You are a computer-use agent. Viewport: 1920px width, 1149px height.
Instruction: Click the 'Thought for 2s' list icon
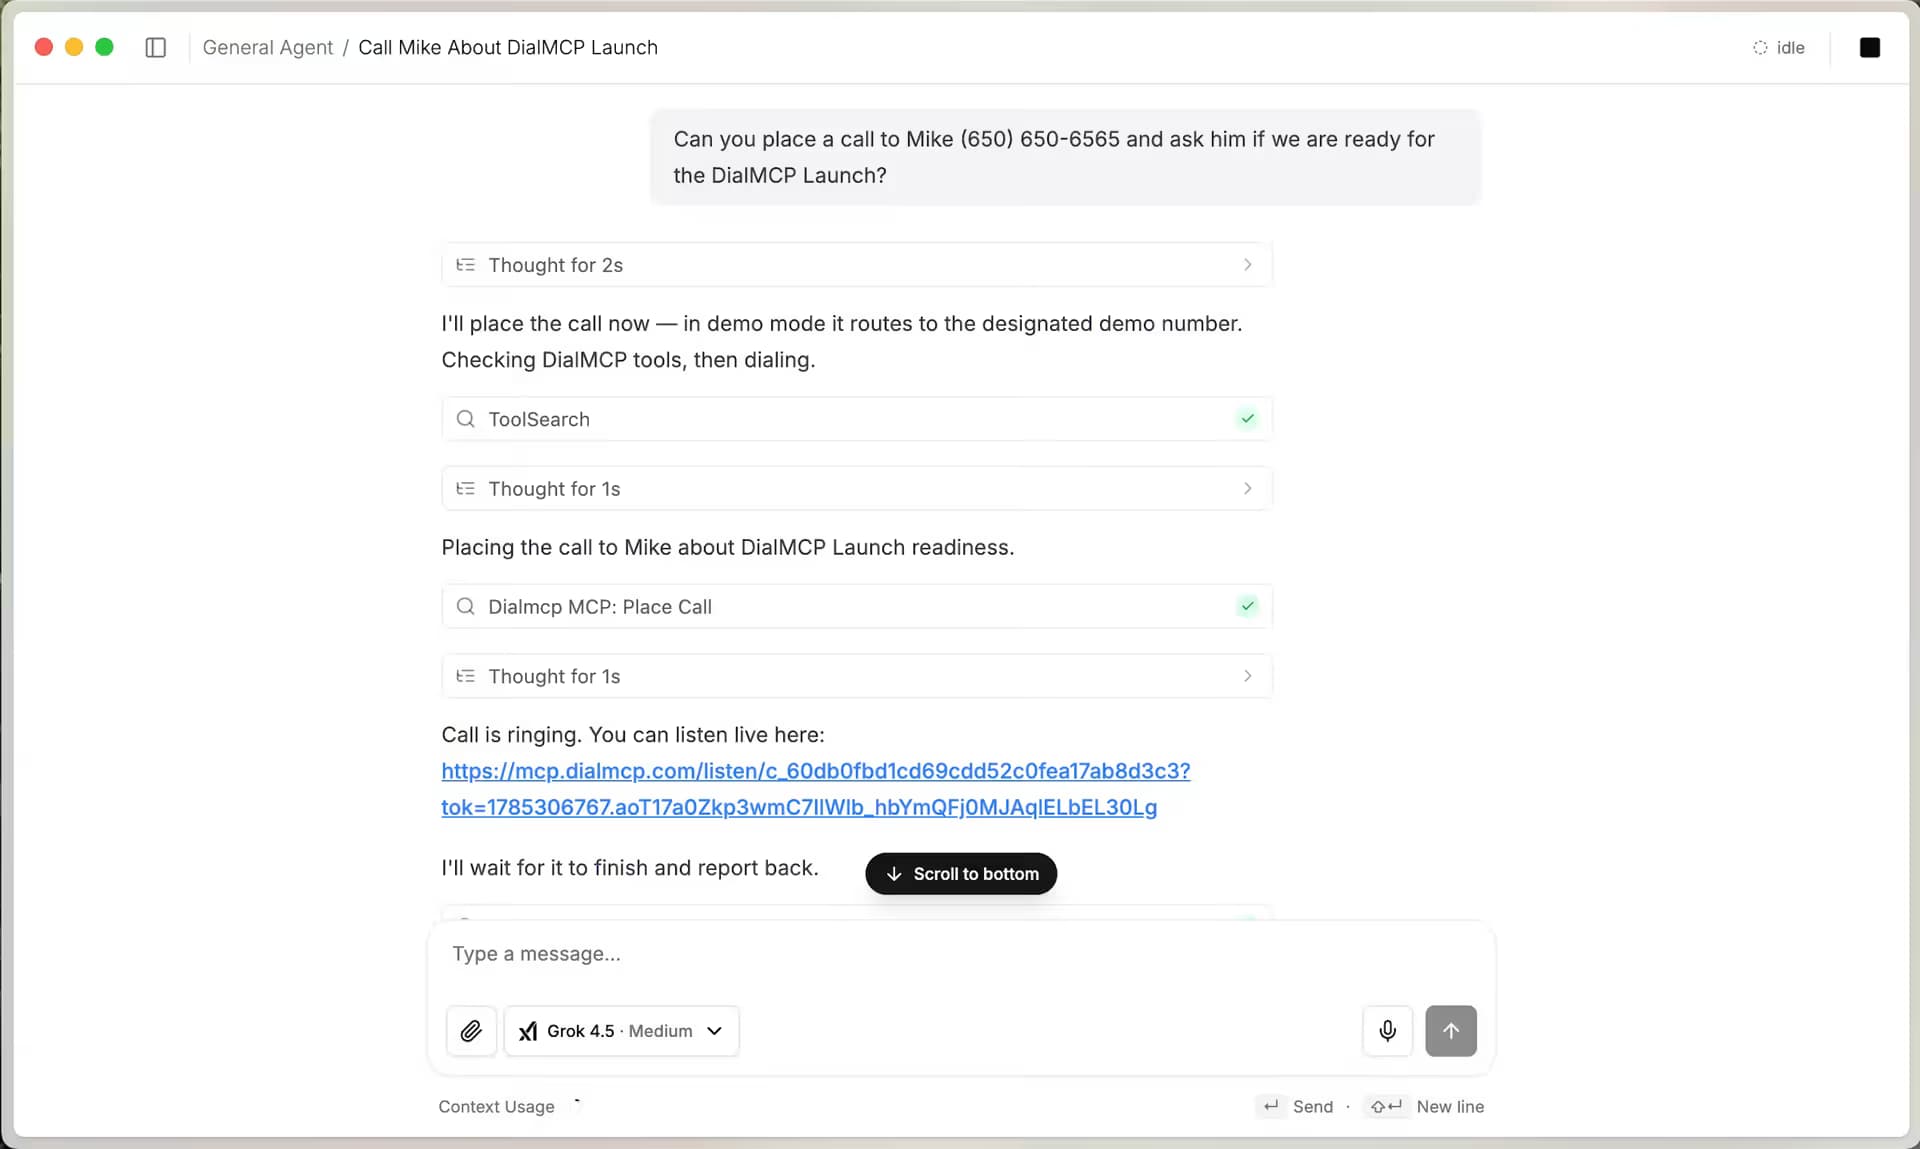coord(465,265)
